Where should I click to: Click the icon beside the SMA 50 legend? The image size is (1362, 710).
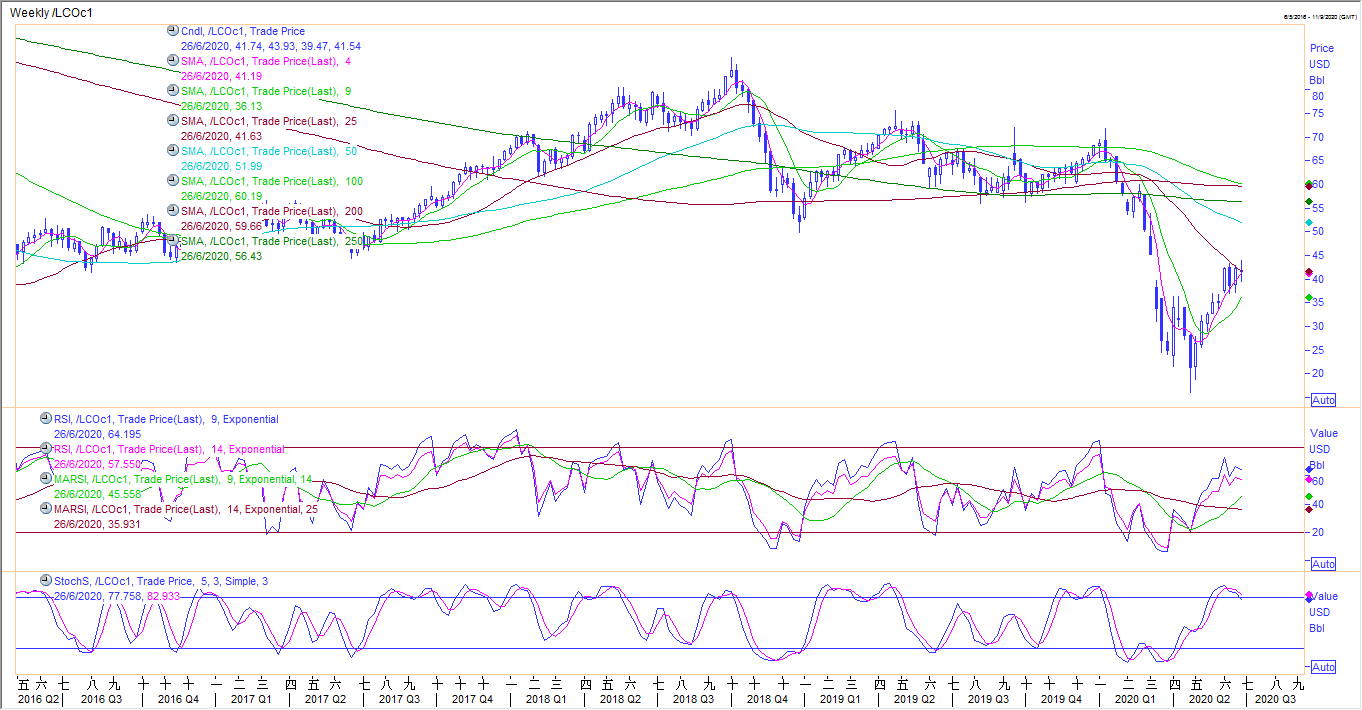[172, 151]
